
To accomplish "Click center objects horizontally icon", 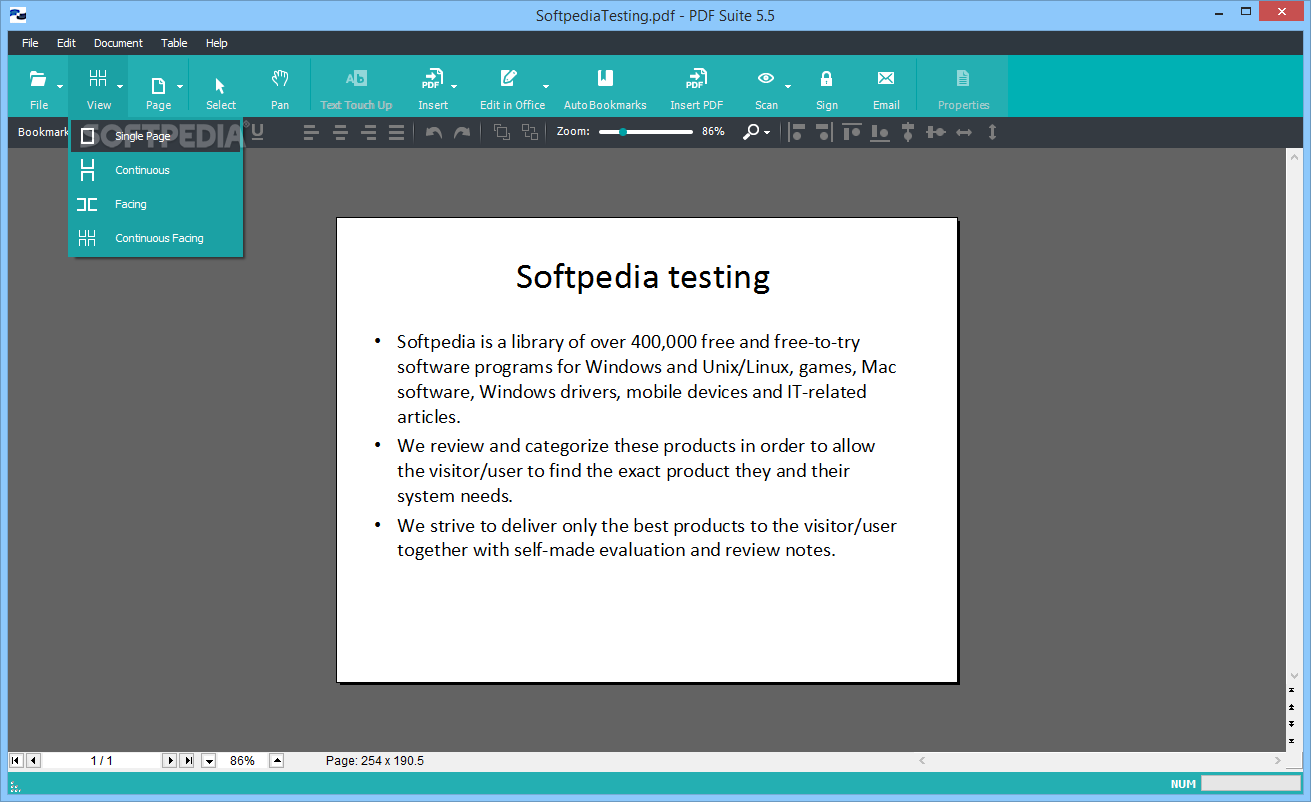I will pyautogui.click(x=908, y=132).
